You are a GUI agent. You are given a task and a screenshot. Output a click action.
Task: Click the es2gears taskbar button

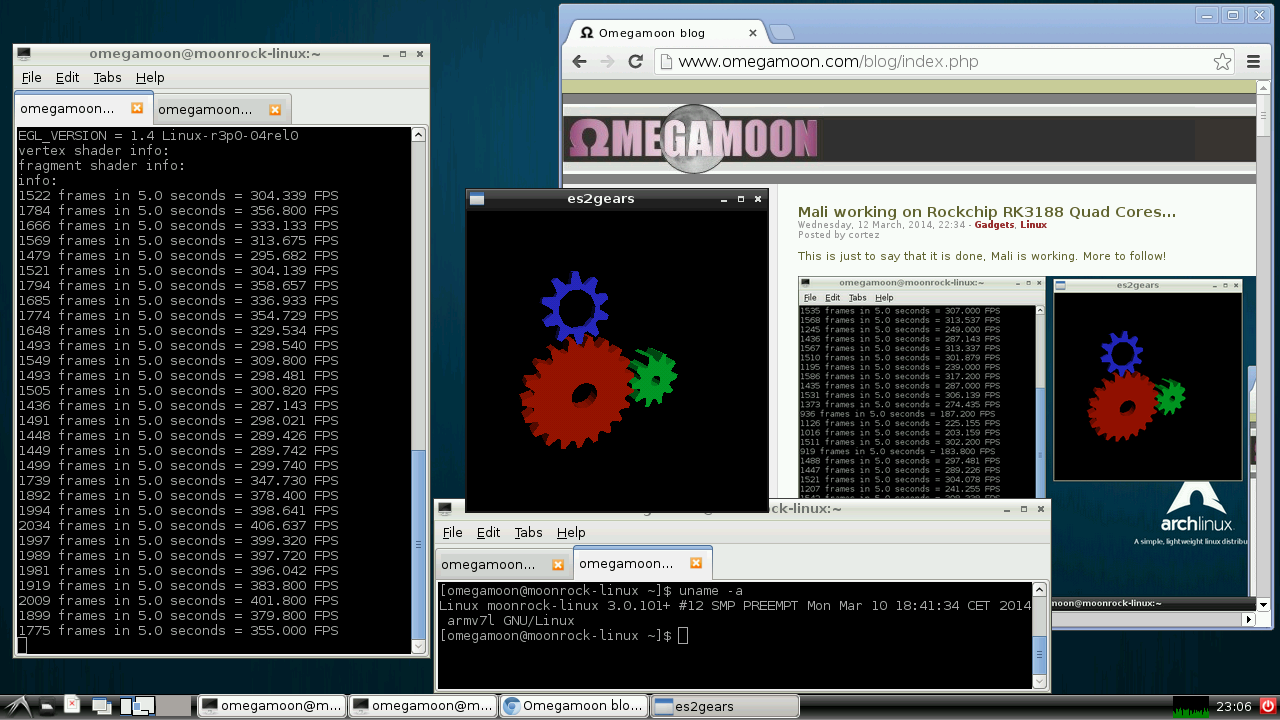coord(724,706)
